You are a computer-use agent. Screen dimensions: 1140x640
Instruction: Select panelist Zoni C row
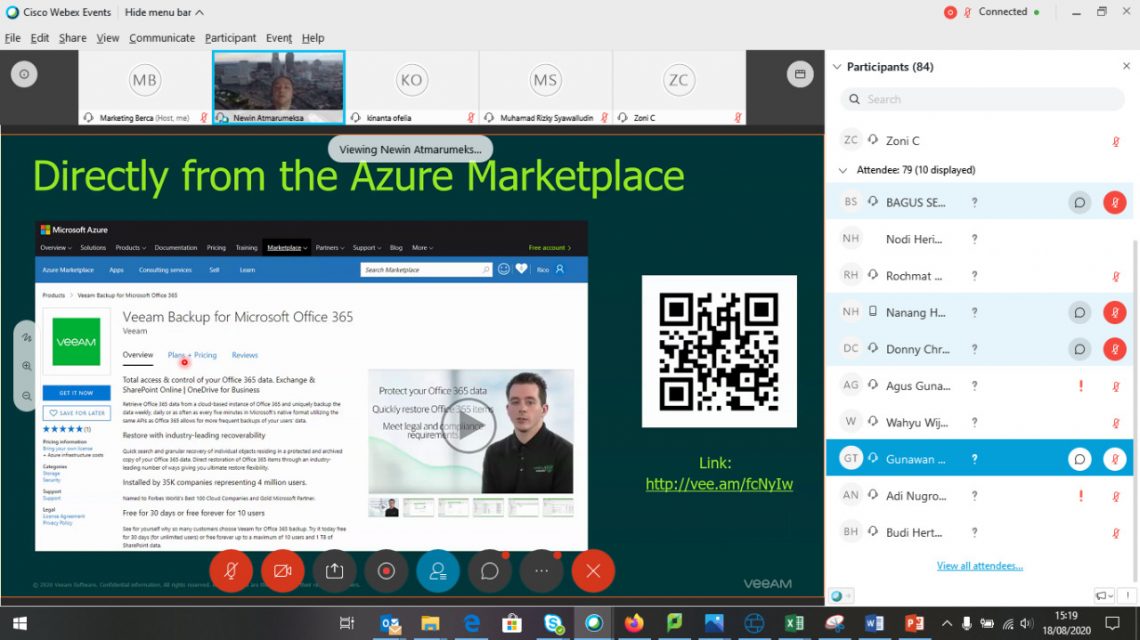pos(979,140)
